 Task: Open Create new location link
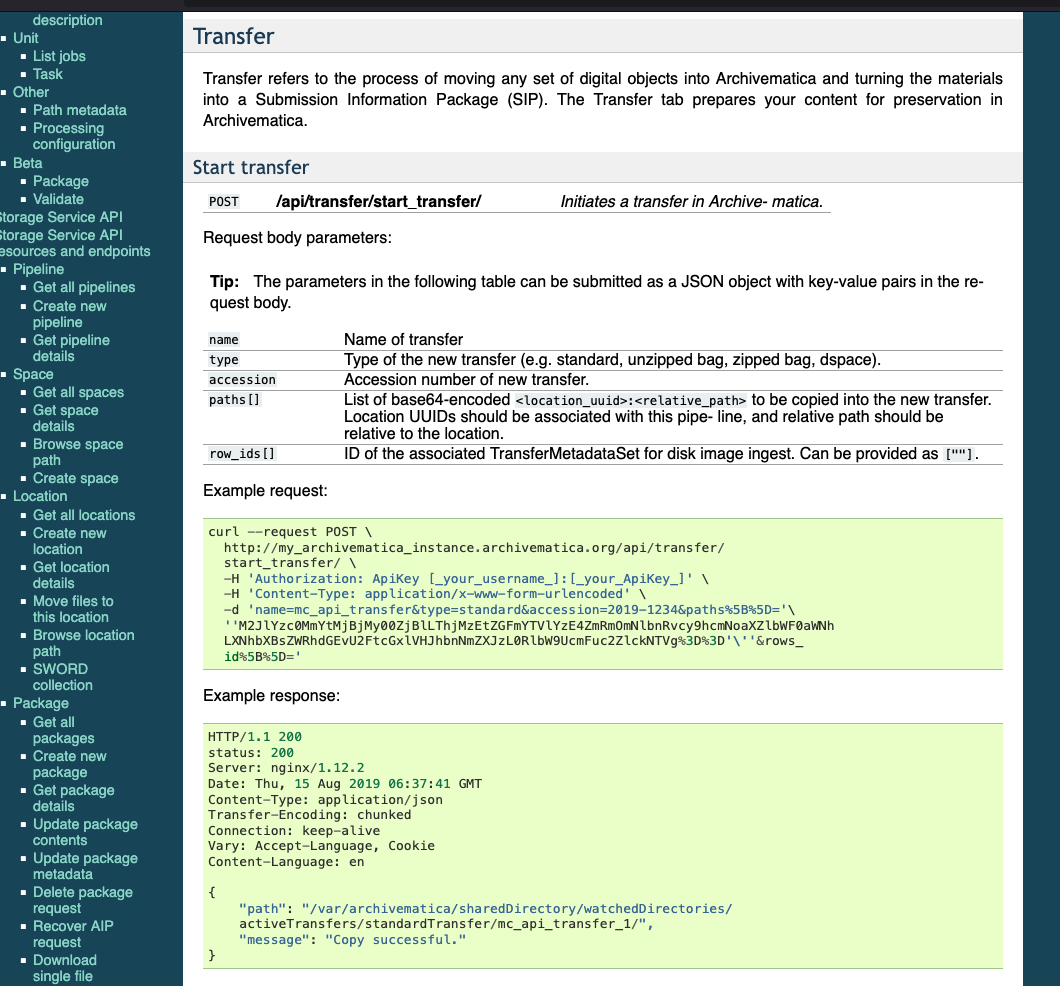point(70,541)
